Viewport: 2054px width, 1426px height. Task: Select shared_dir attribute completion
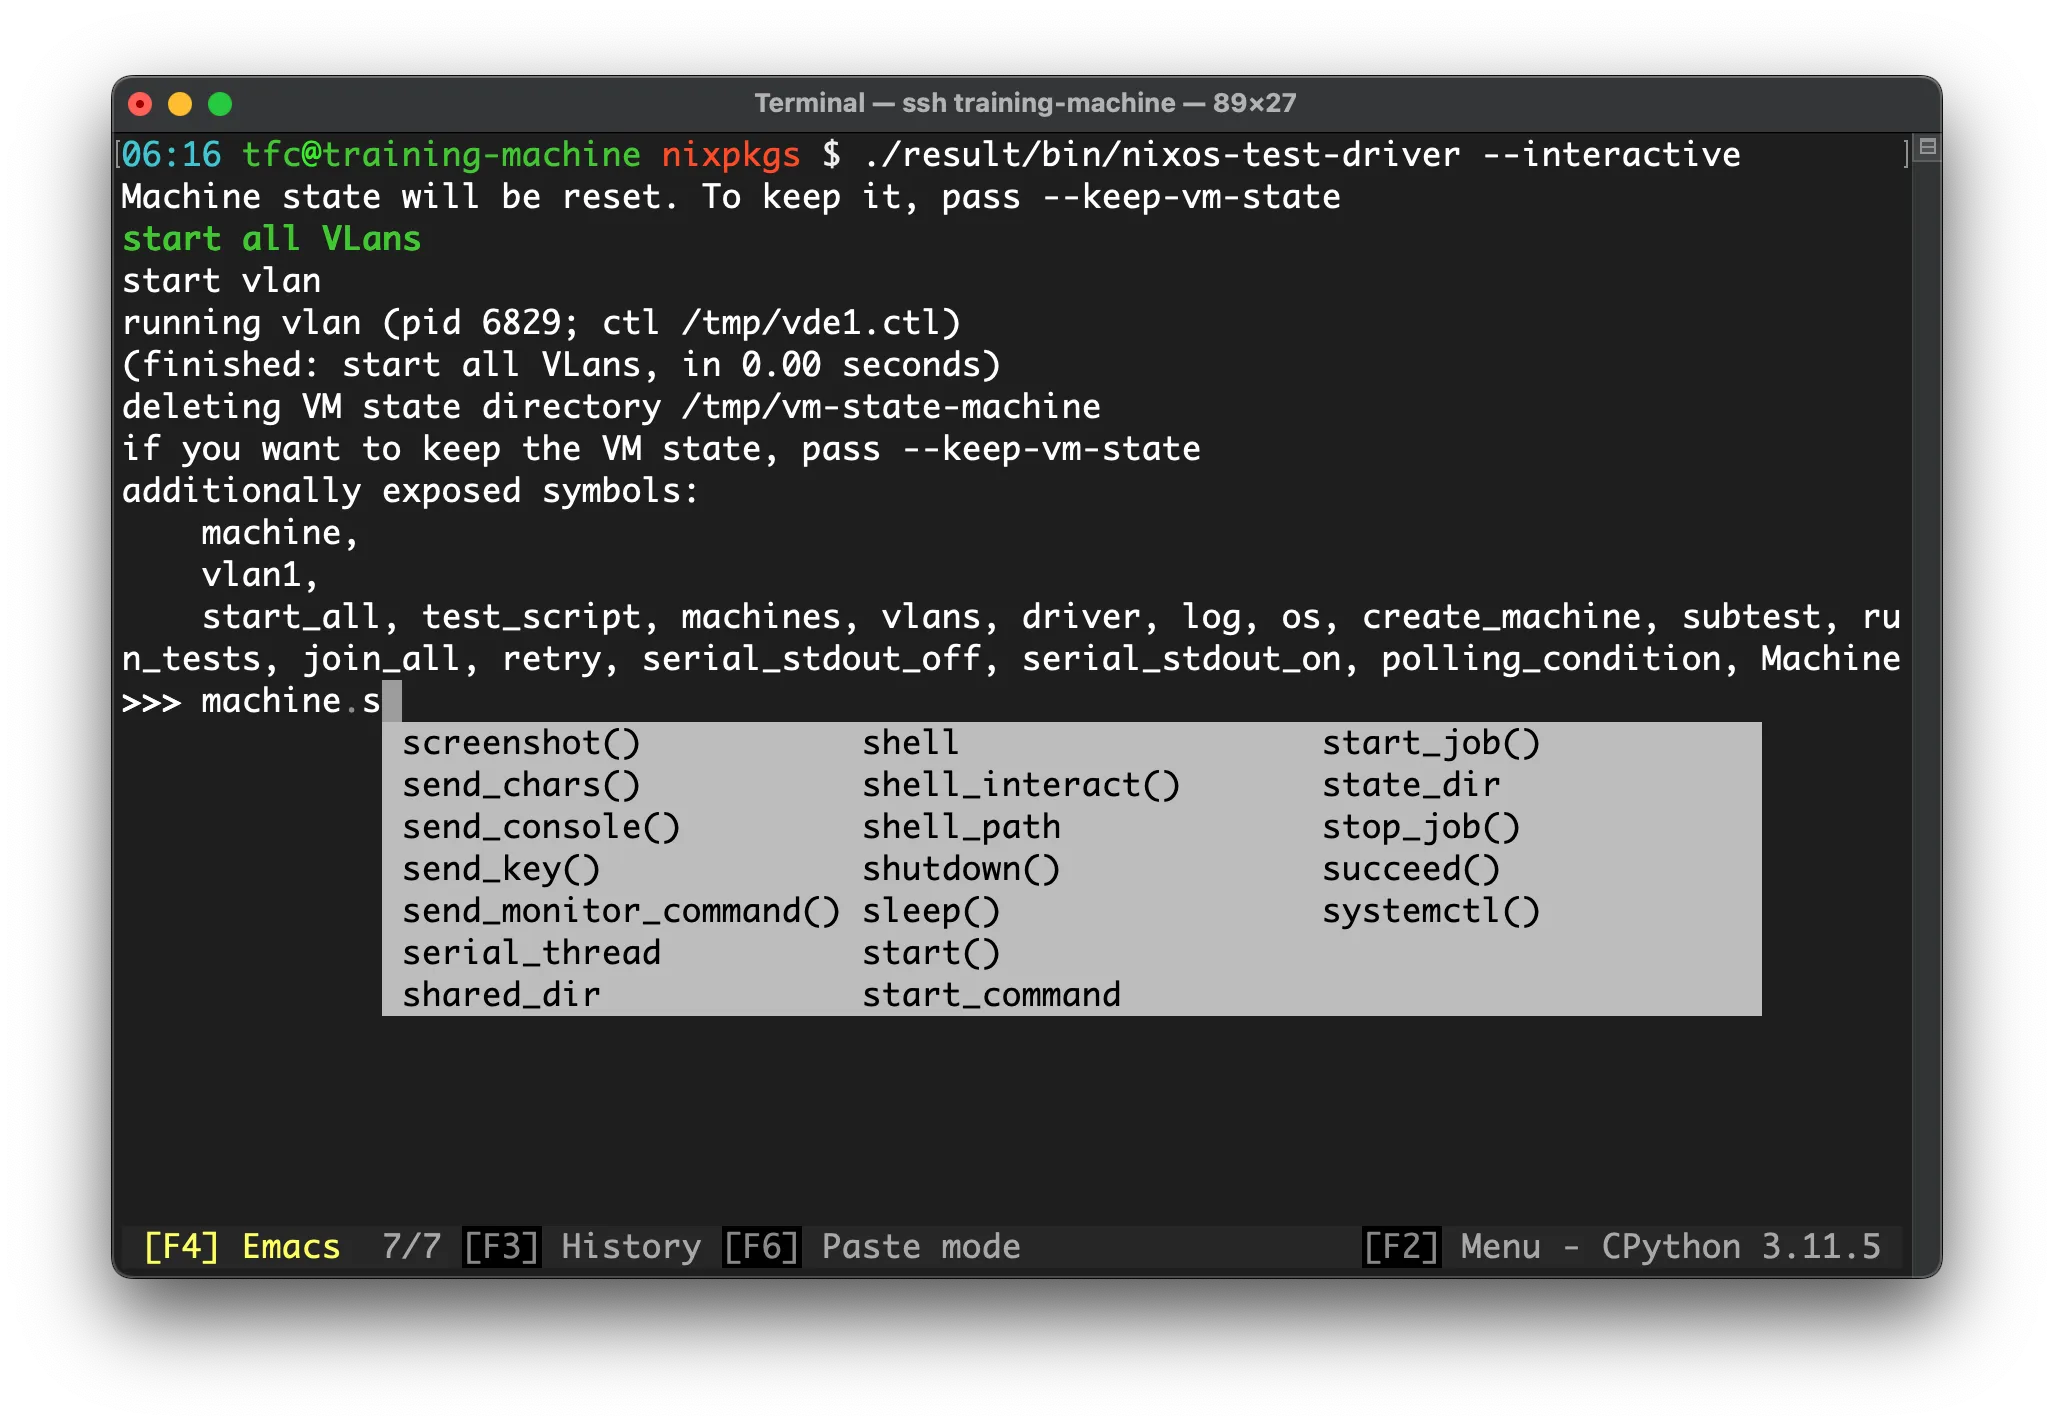pyautogui.click(x=500, y=994)
